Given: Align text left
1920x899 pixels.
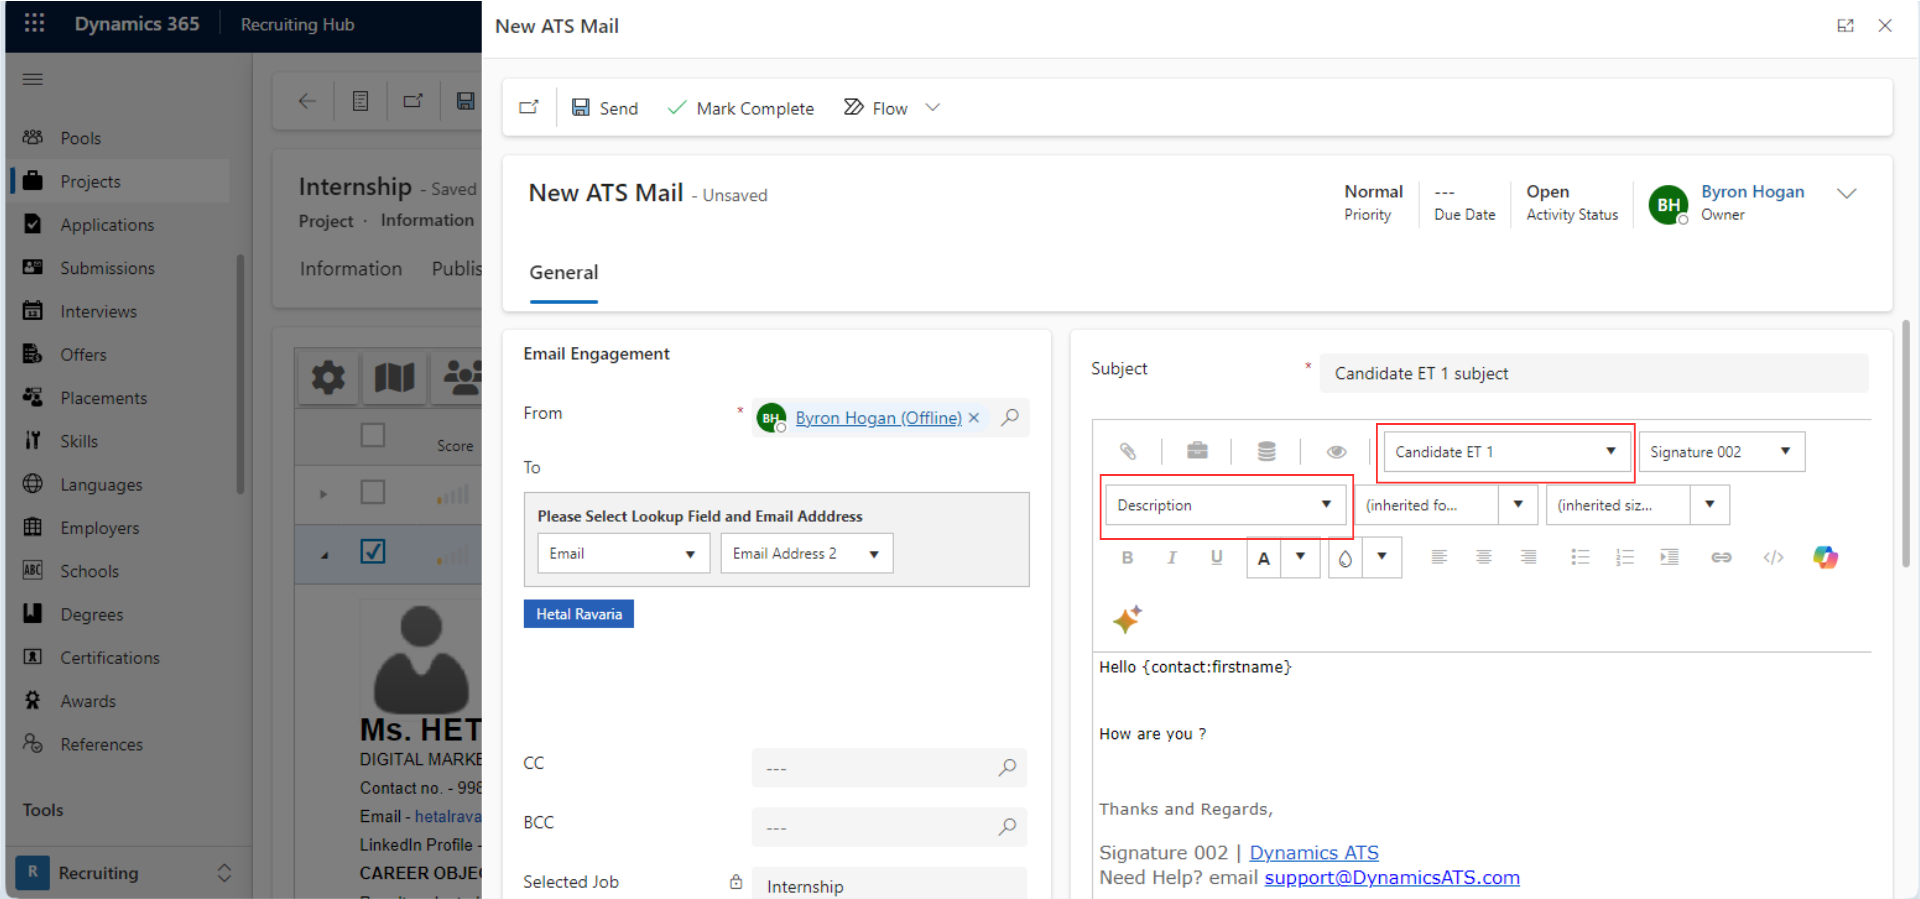Looking at the screenshot, I should pyautogui.click(x=1439, y=557).
